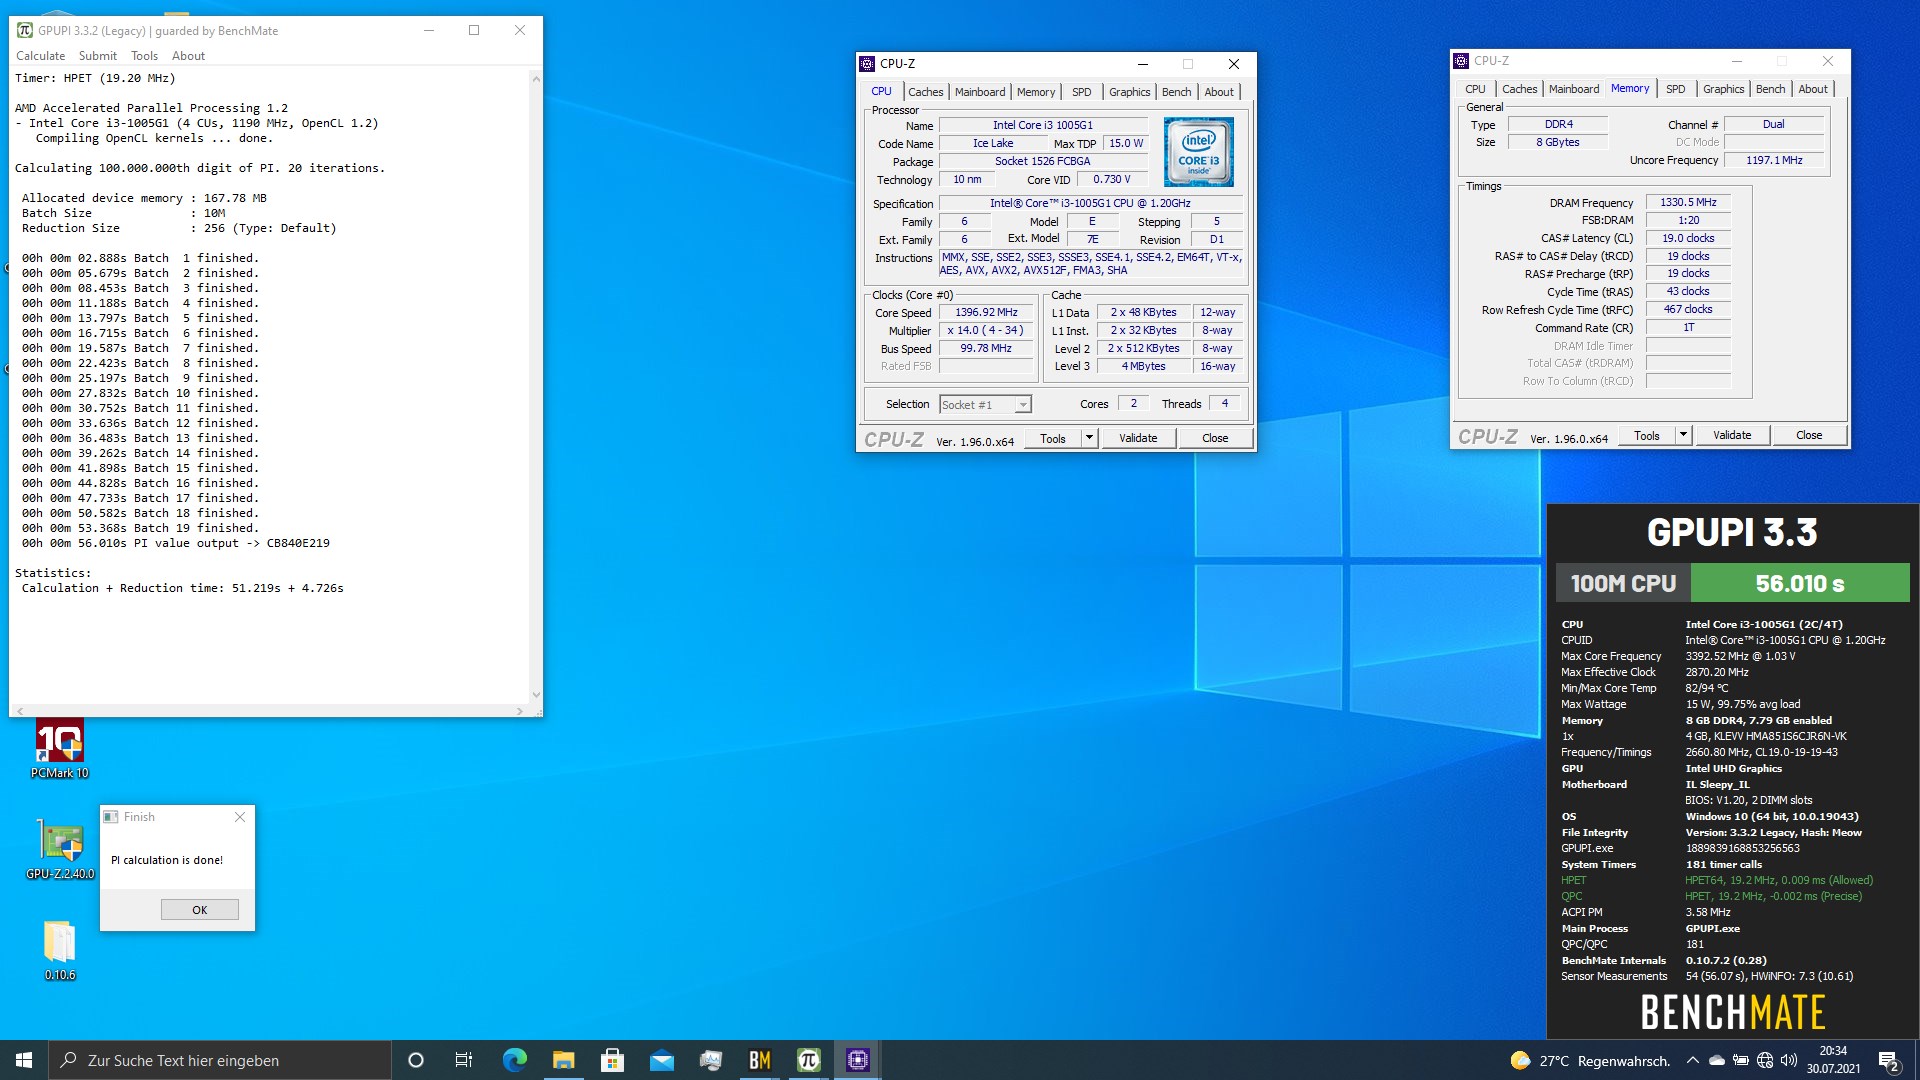
Task: Open Mail app from taskbar
Action: coord(661,1060)
